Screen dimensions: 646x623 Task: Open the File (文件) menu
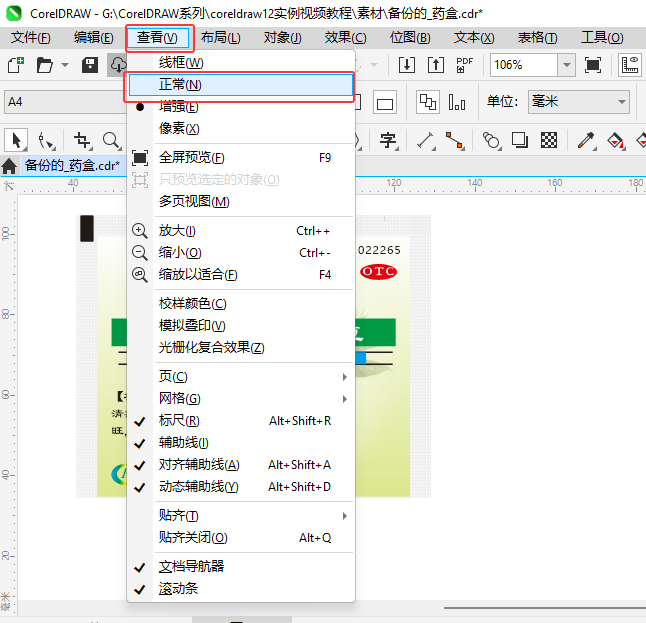click(x=30, y=38)
